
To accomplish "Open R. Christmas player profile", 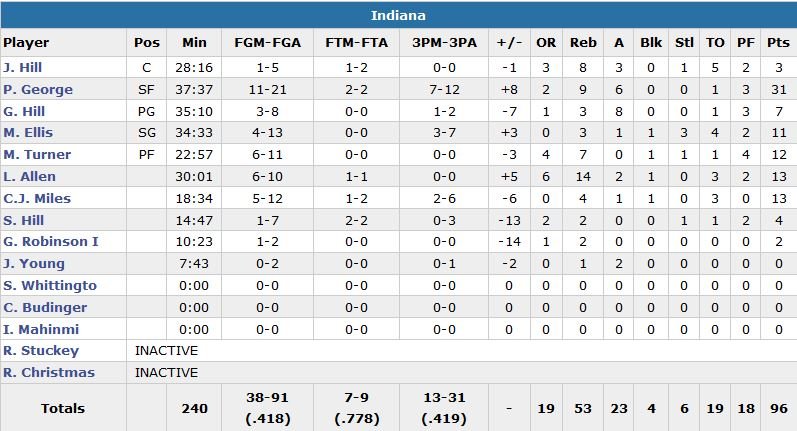I will click(49, 373).
